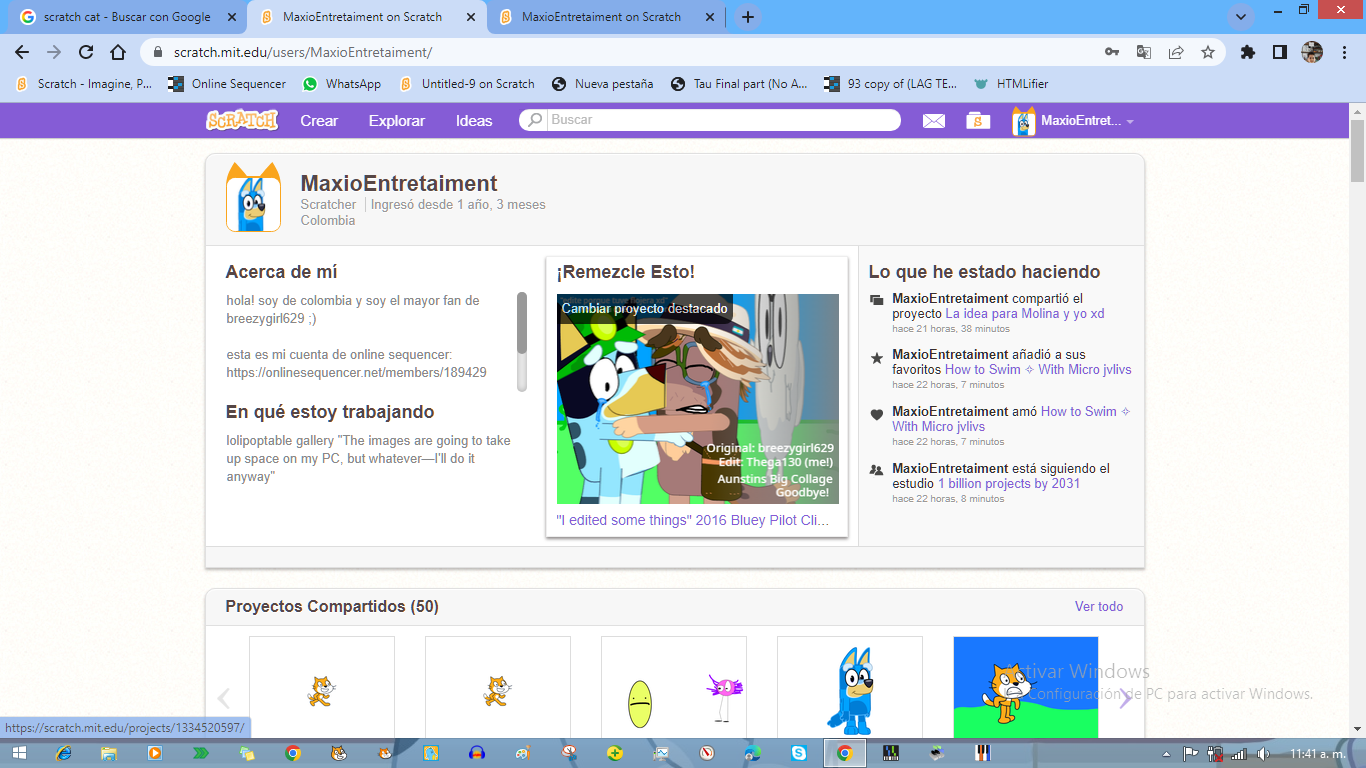Image resolution: width=1366 pixels, height=768 pixels.
Task: Click the search magnifier icon
Action: [535, 120]
